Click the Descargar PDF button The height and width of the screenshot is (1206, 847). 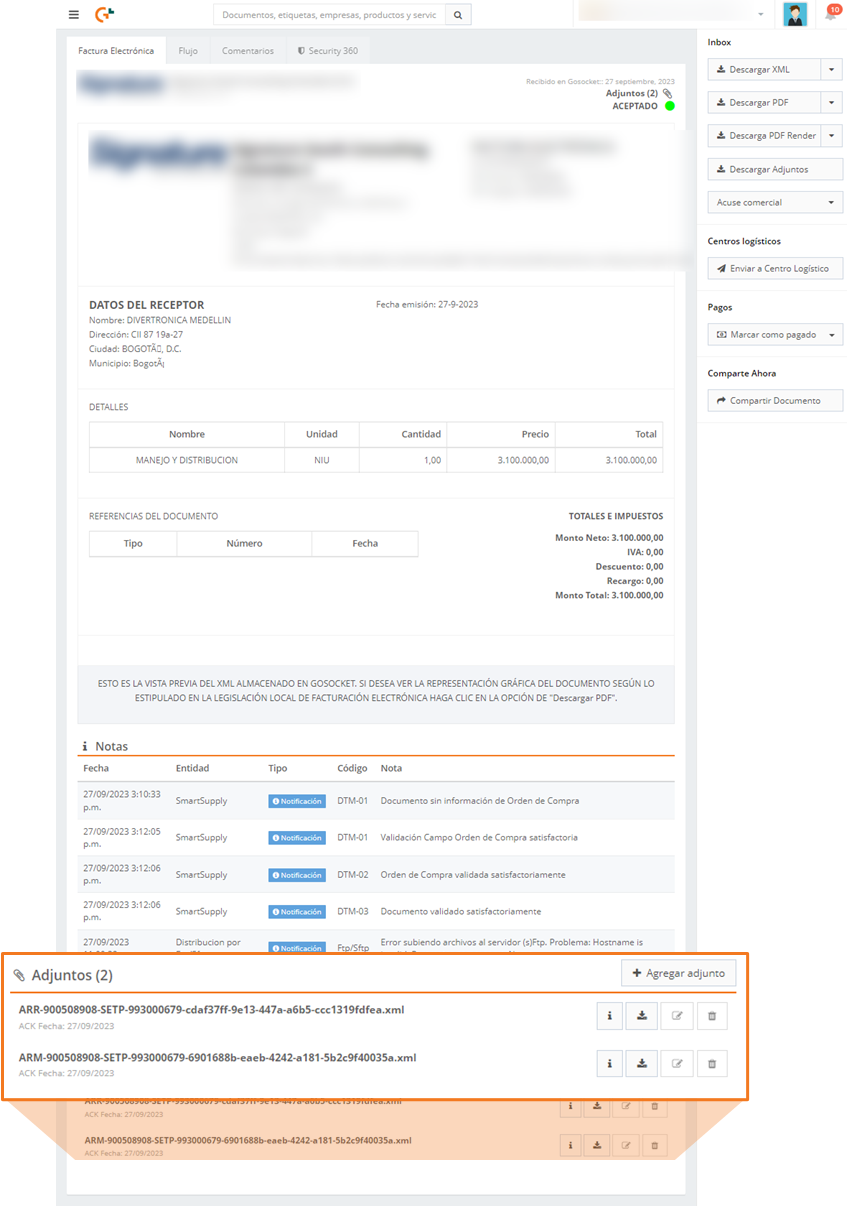click(764, 103)
